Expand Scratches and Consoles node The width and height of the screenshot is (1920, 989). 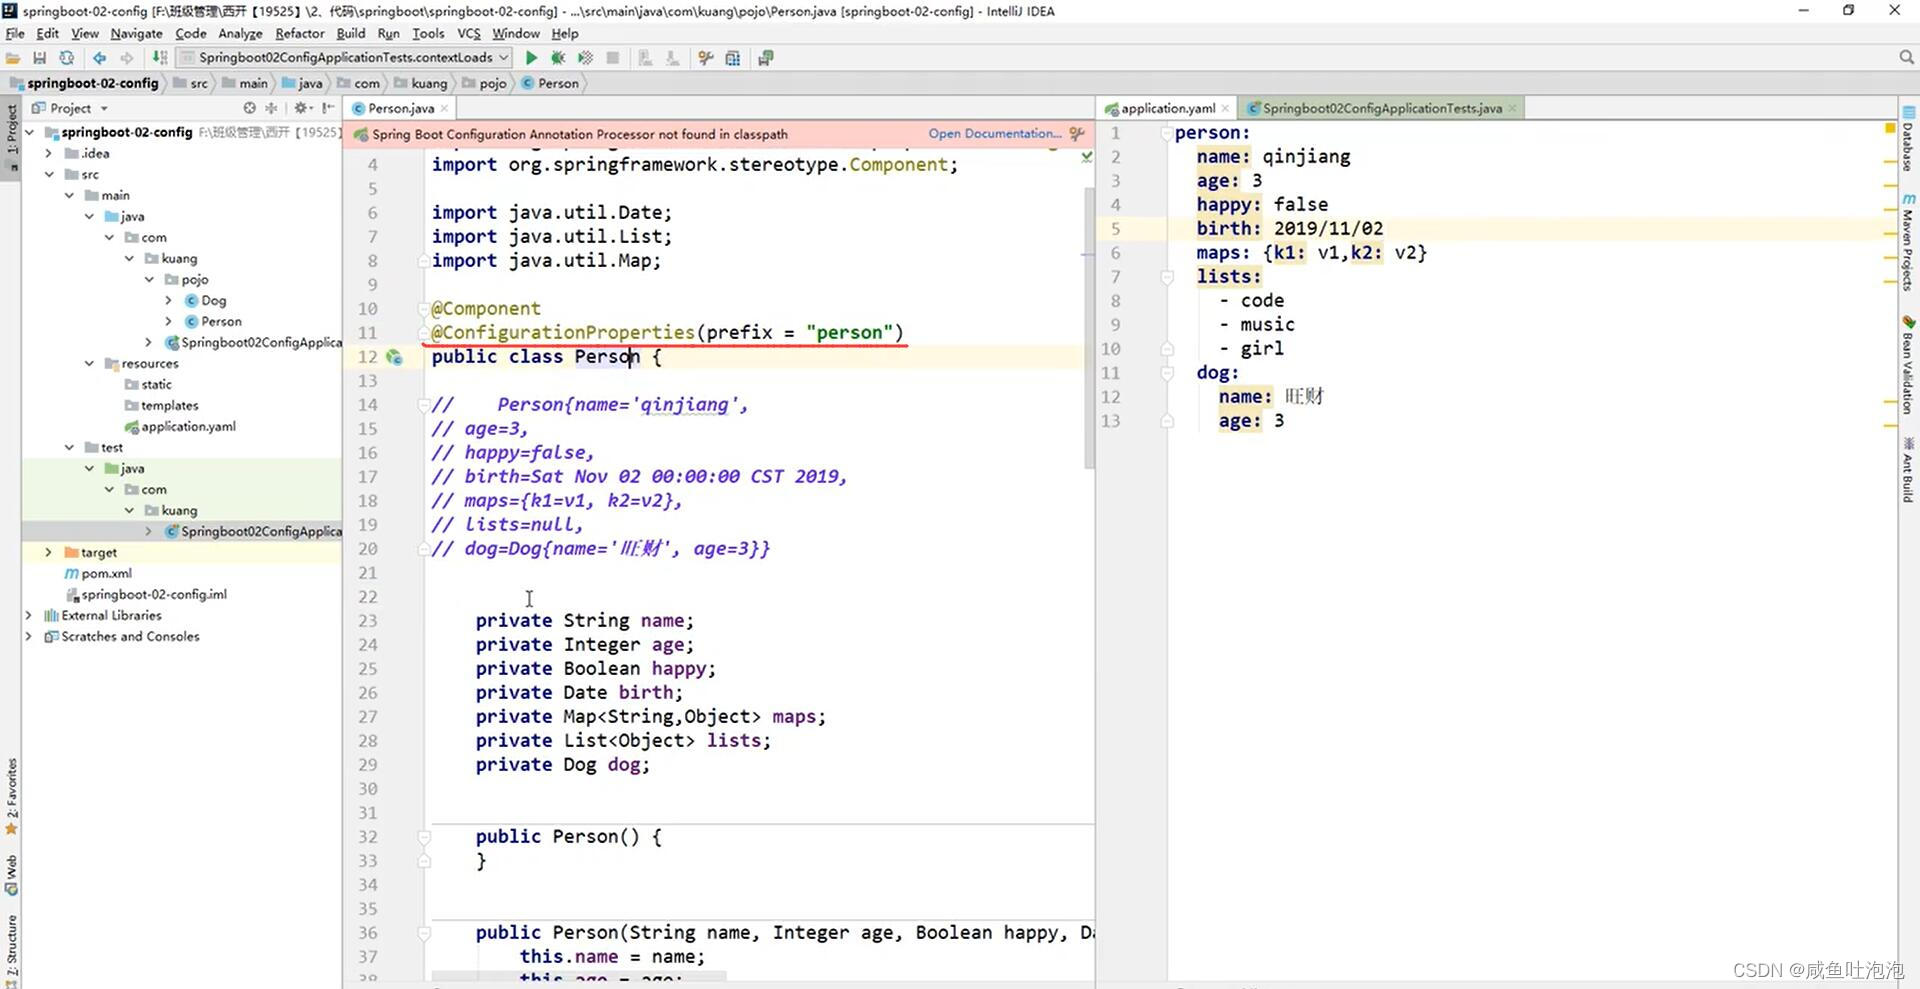29,636
